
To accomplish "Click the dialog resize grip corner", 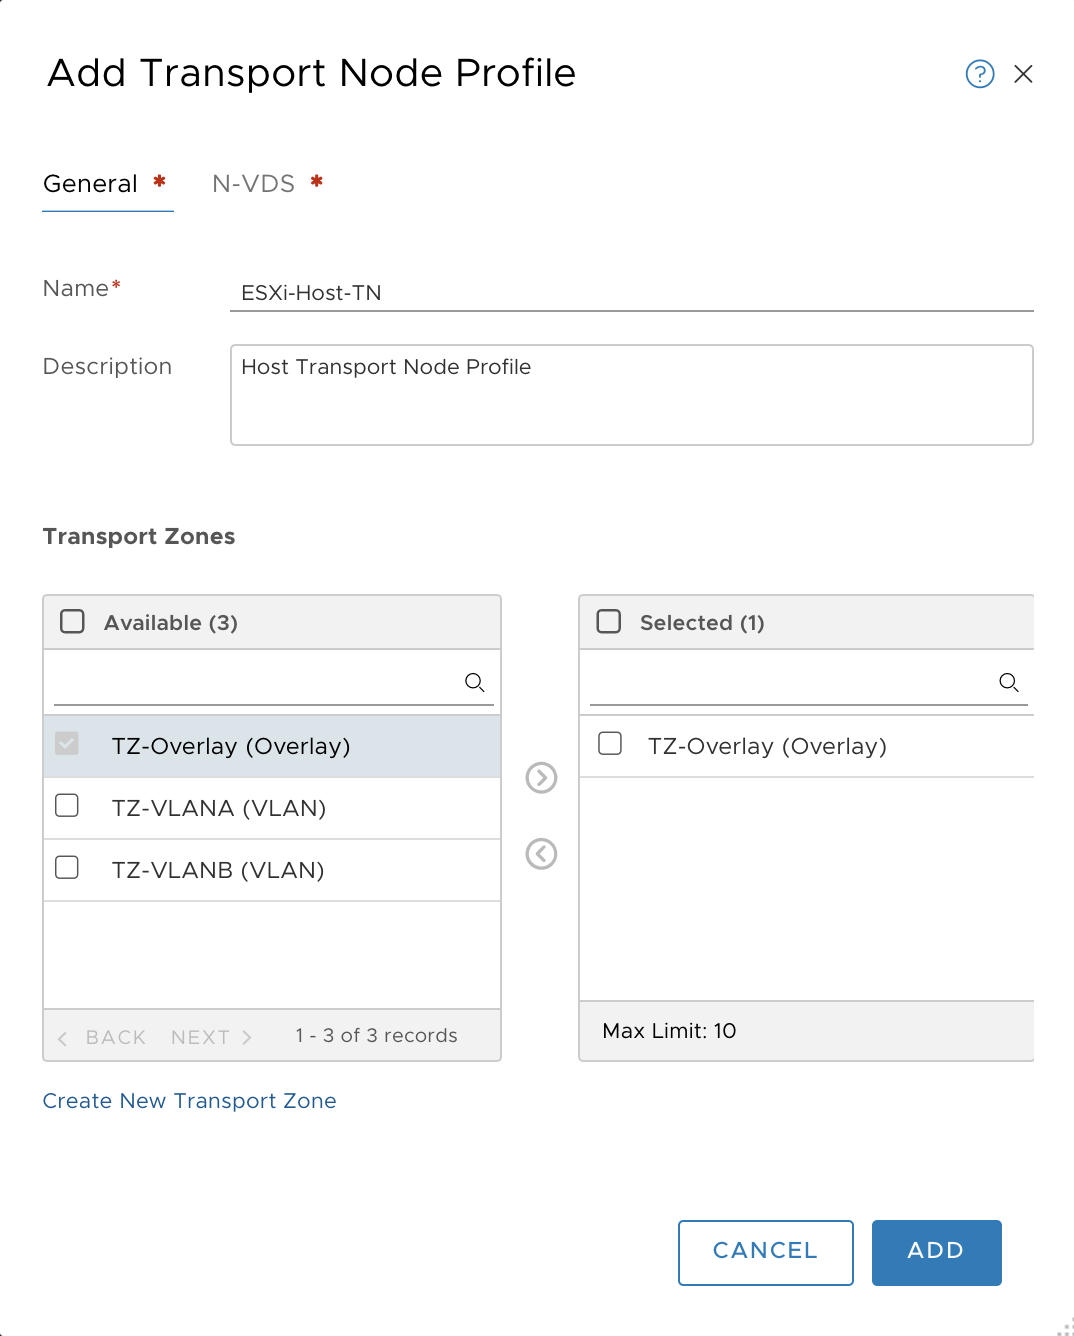I will [1065, 1326].
